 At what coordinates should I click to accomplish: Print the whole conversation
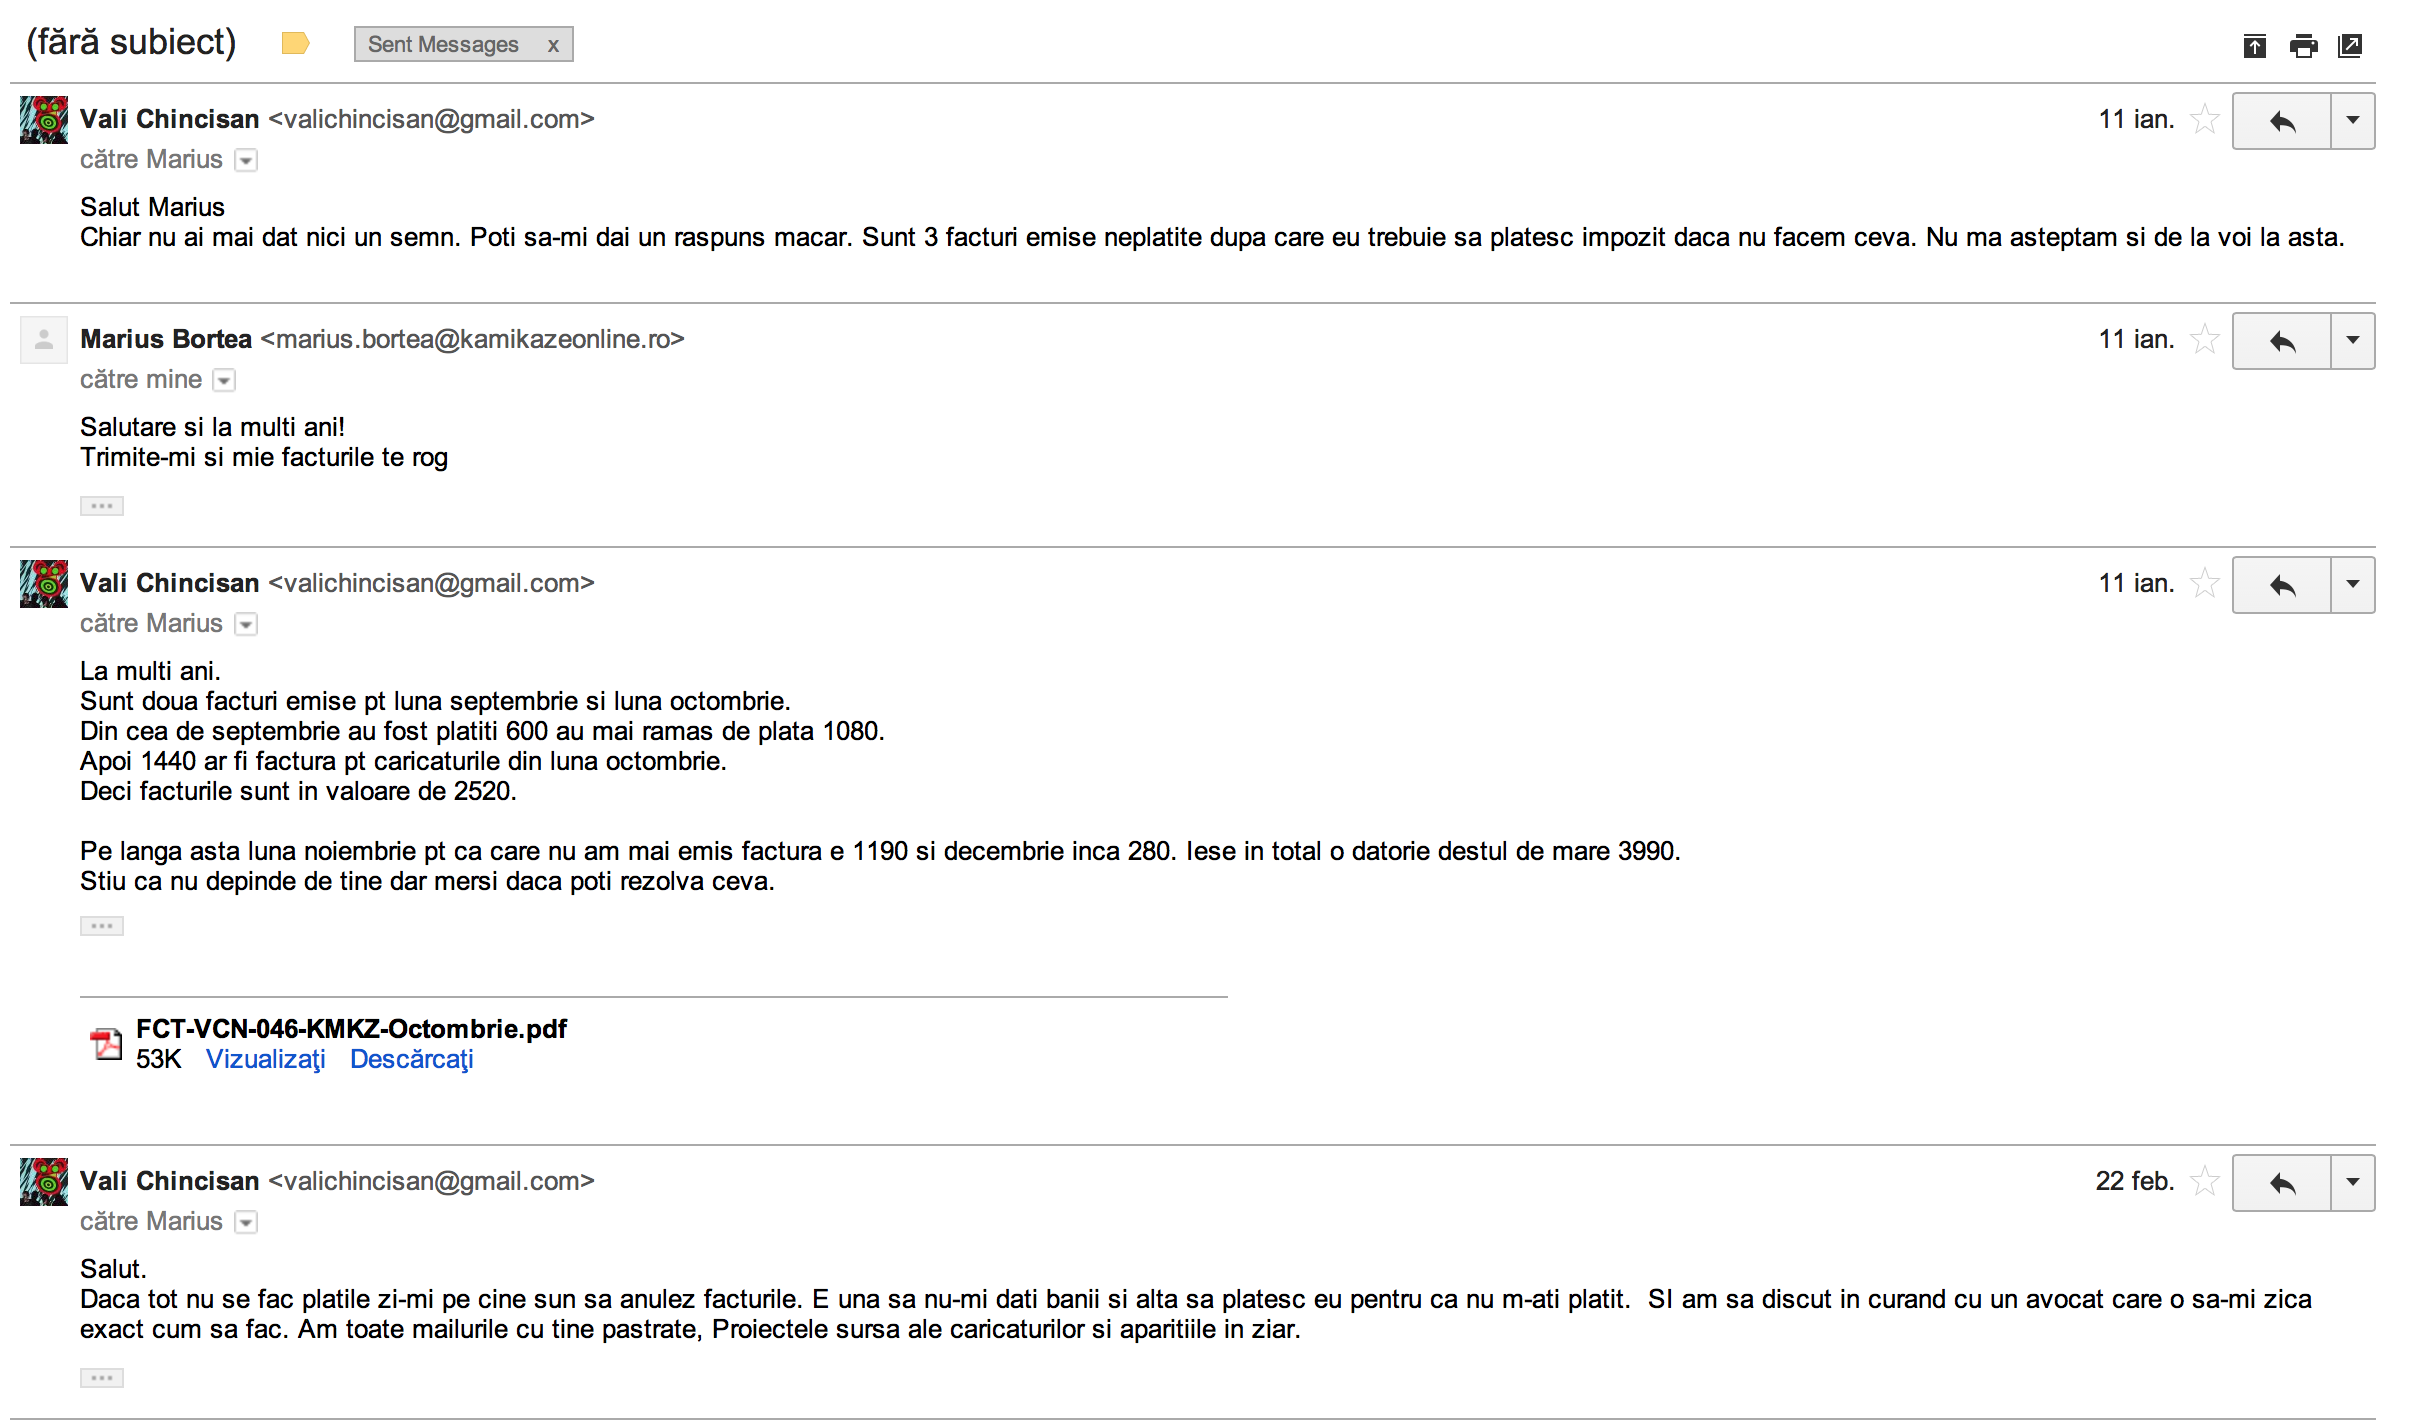(x=2303, y=46)
